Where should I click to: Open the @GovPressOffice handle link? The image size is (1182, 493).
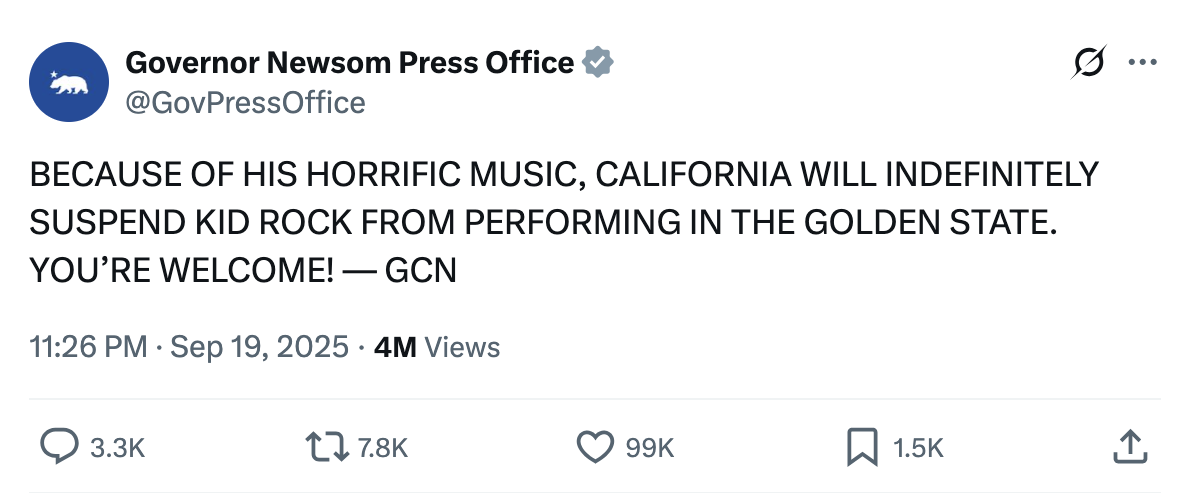coord(245,103)
